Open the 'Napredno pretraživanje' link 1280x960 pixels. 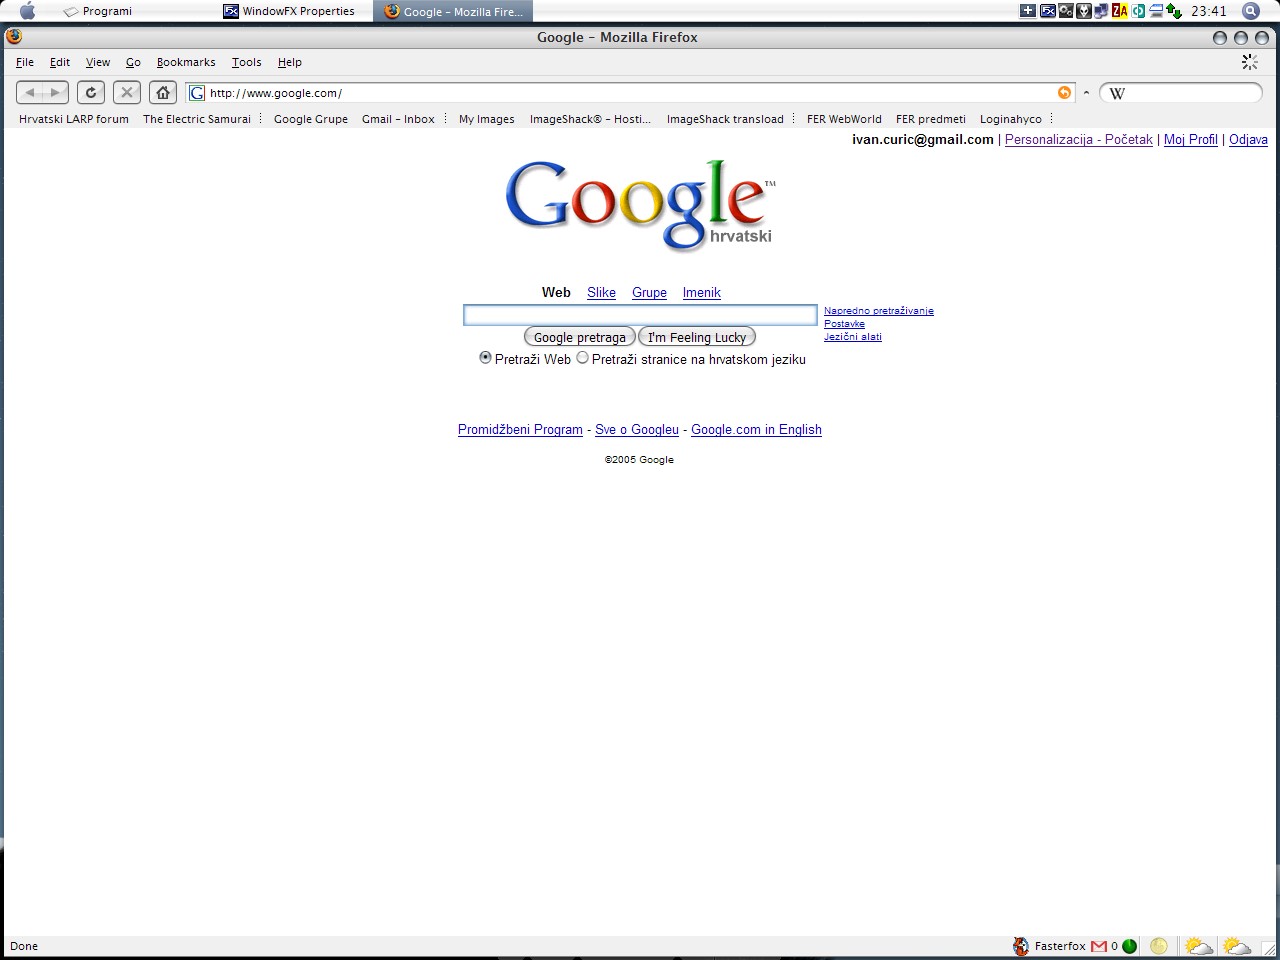tap(879, 311)
